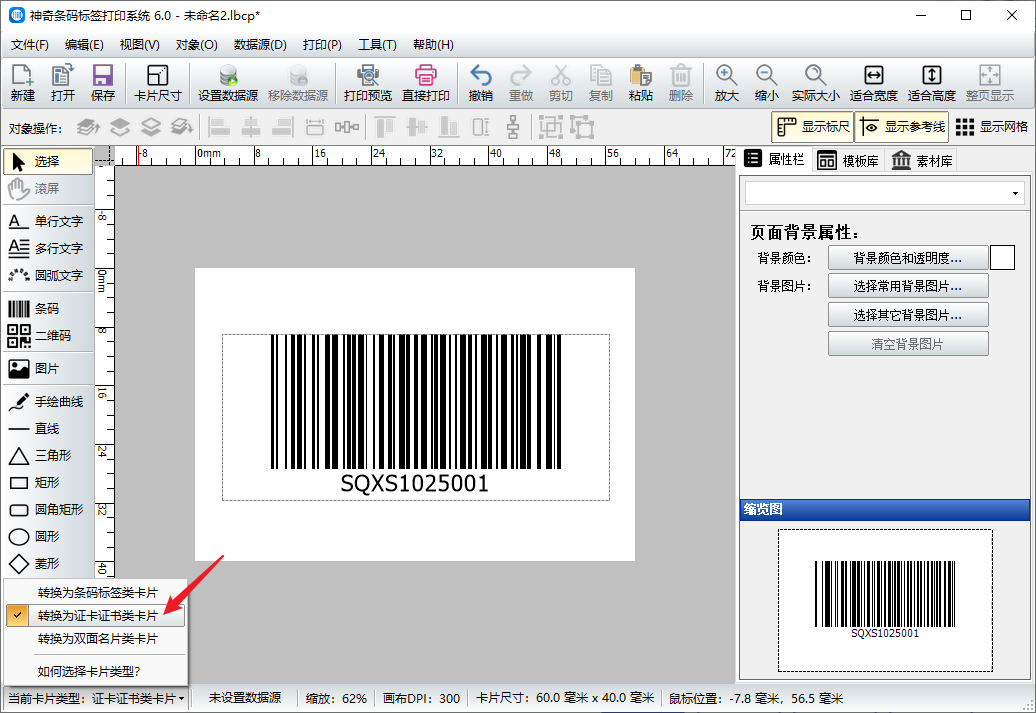Viewport: 1036px width, 713px height.
Task: Click 未设置数据源 in the status bar
Action: (244, 698)
